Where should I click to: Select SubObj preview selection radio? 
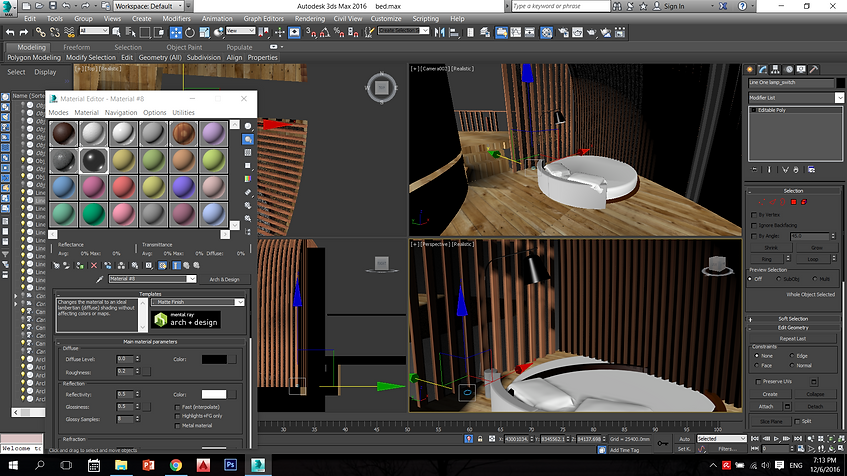pyautogui.click(x=779, y=279)
